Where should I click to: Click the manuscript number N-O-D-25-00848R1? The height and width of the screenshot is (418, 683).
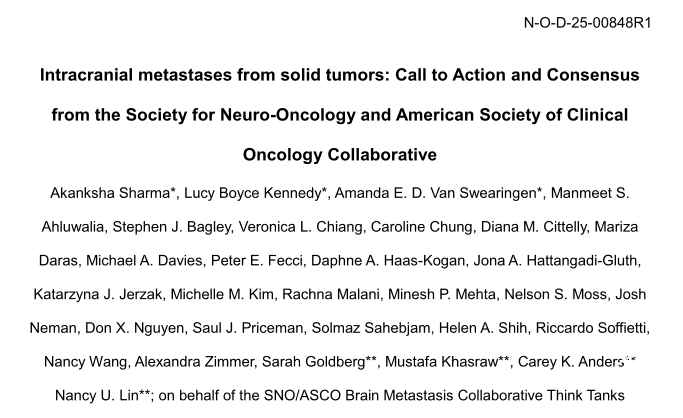(x=587, y=23)
